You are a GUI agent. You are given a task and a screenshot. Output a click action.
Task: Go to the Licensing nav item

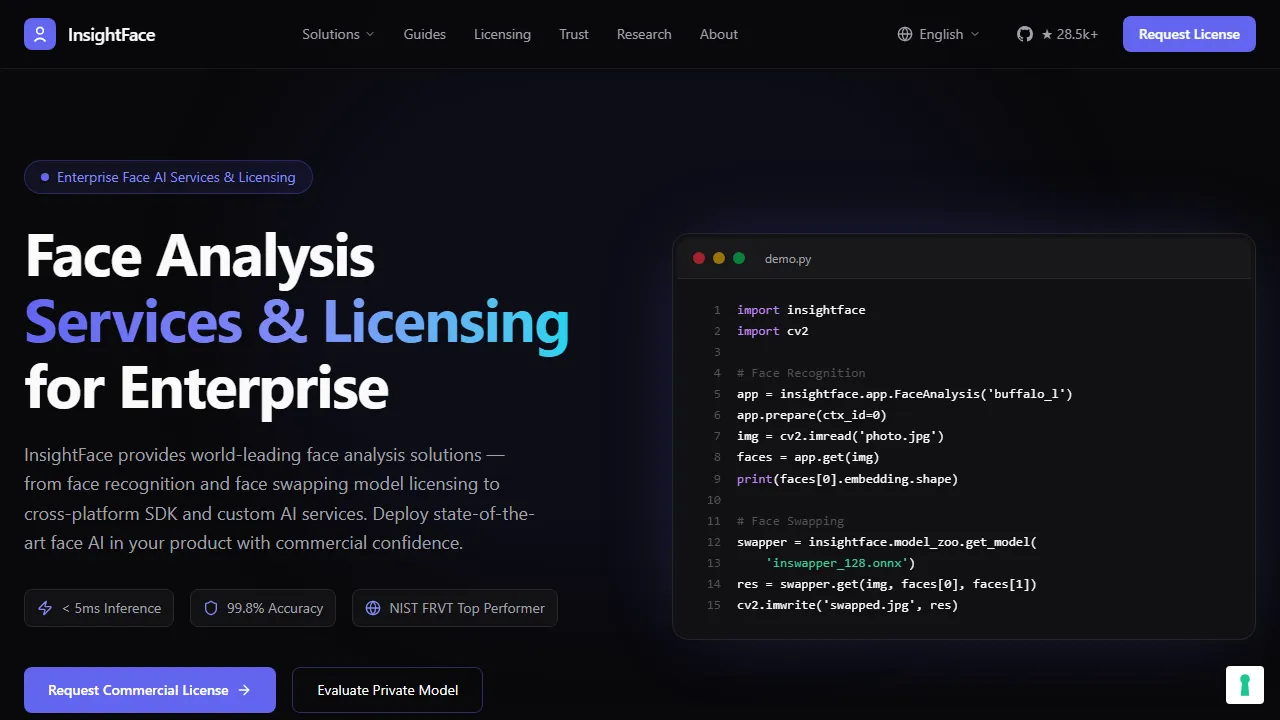tap(502, 34)
